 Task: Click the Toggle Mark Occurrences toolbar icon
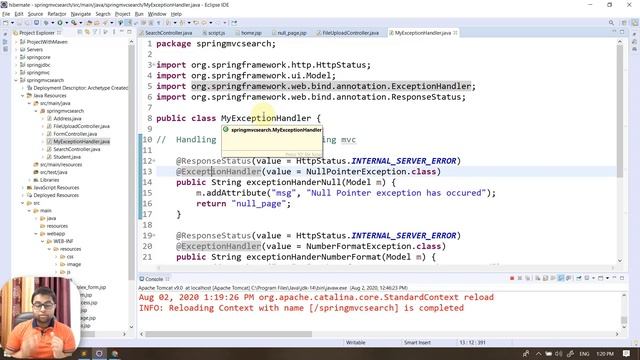[128, 23]
